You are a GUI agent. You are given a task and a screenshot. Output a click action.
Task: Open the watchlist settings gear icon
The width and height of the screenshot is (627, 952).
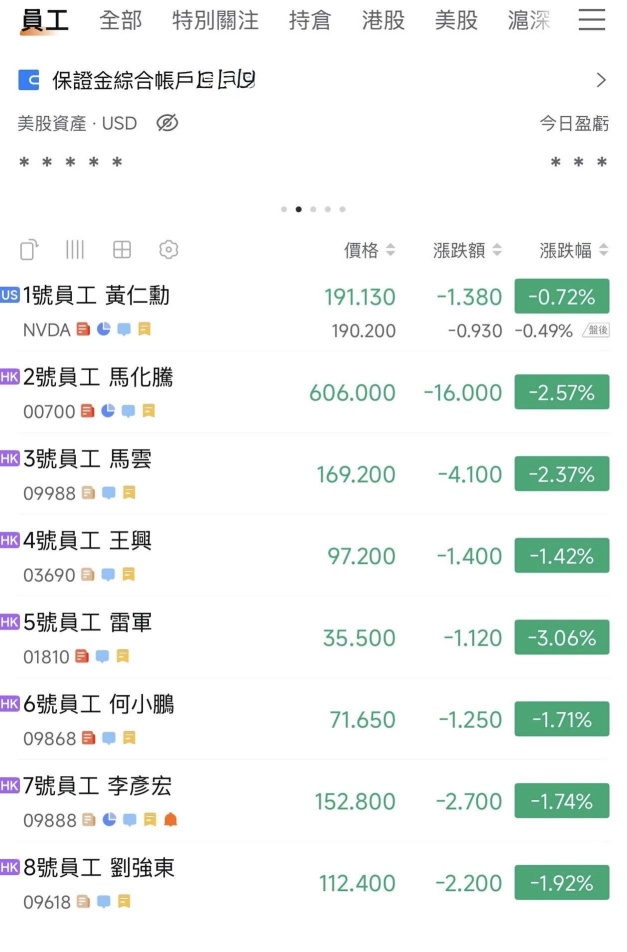(x=169, y=250)
